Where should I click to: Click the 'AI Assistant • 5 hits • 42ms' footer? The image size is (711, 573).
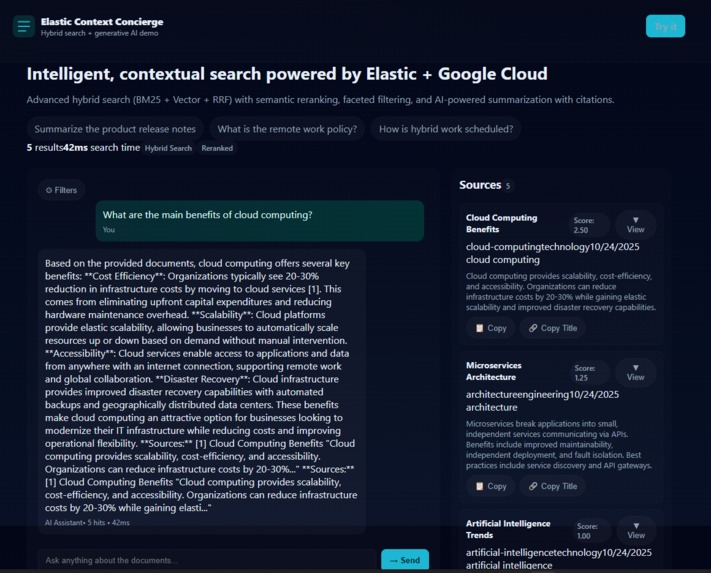click(87, 523)
